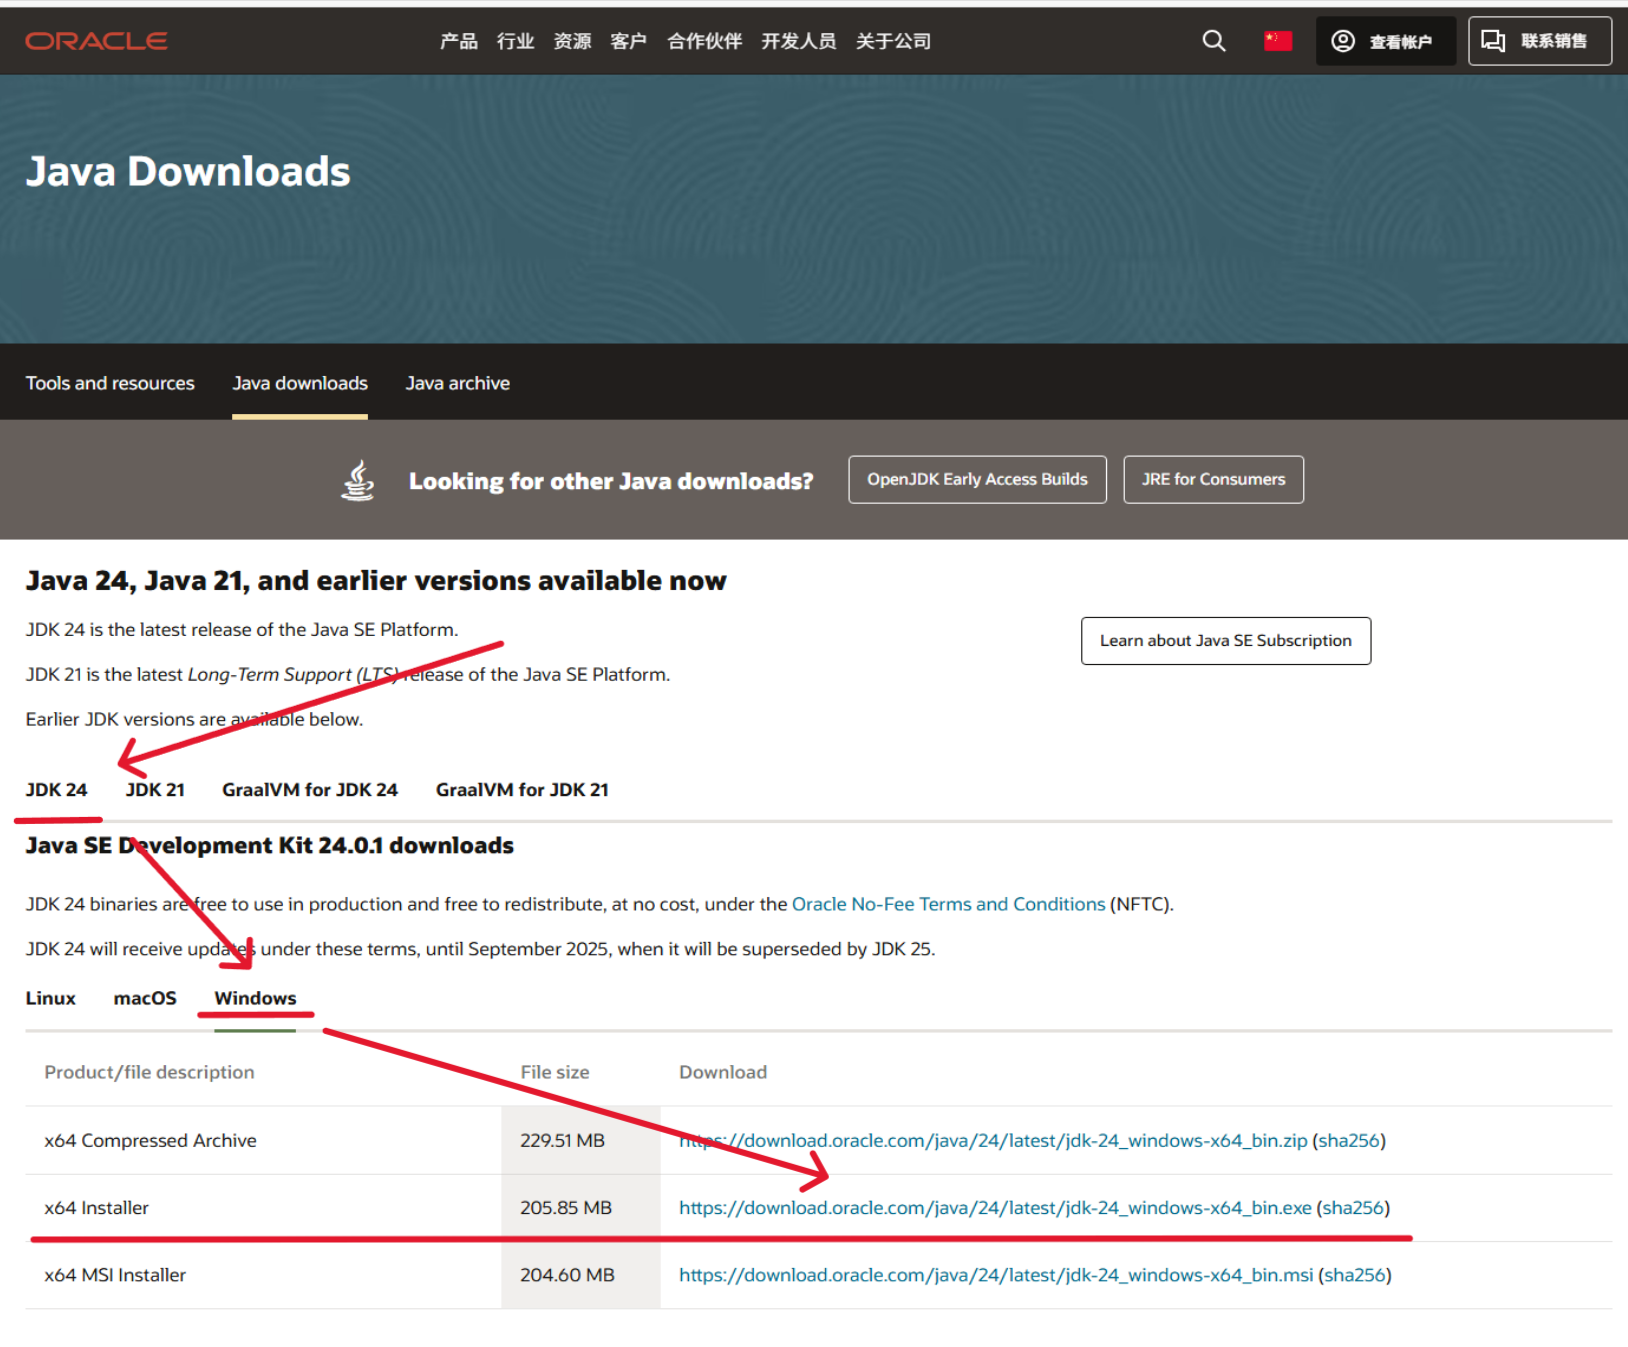Switch to the macOS tab
This screenshot has width=1628, height=1347.
tap(145, 997)
